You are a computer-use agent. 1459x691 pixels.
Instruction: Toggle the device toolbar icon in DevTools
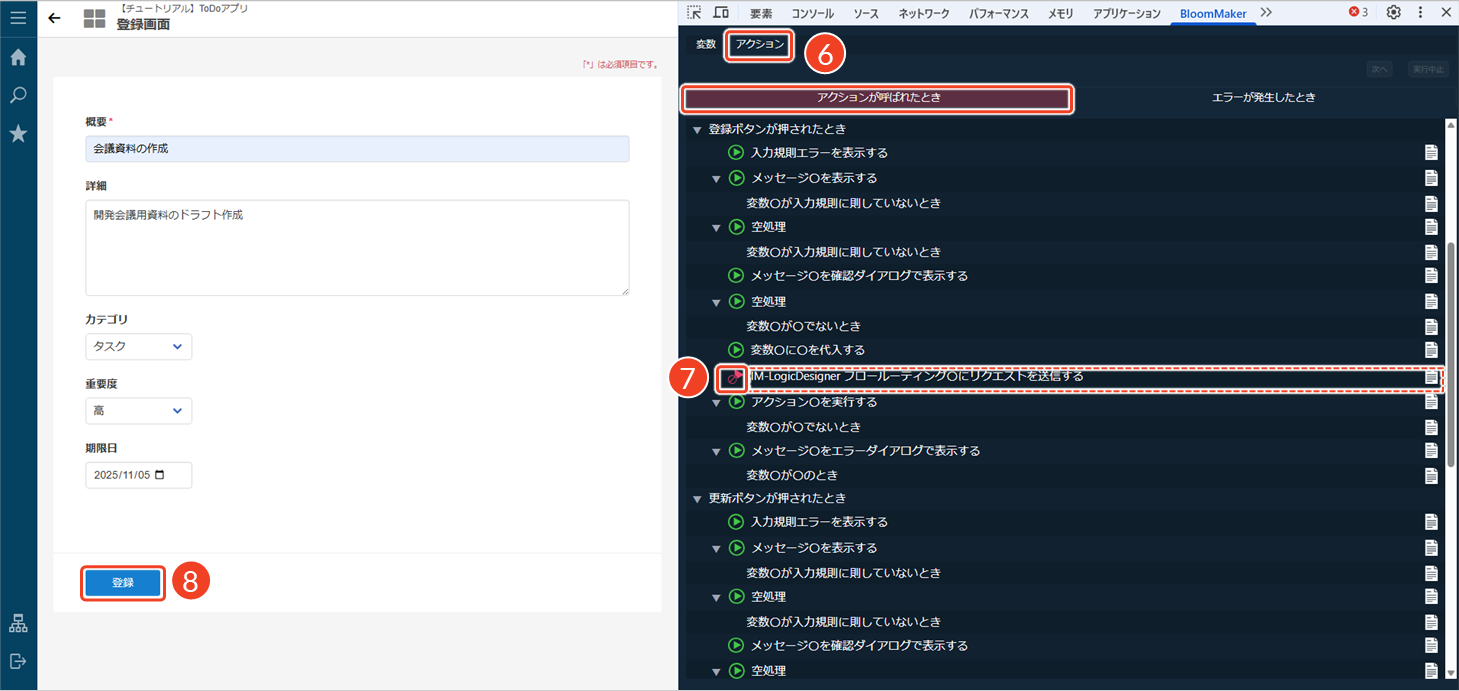pyautogui.click(x=720, y=13)
